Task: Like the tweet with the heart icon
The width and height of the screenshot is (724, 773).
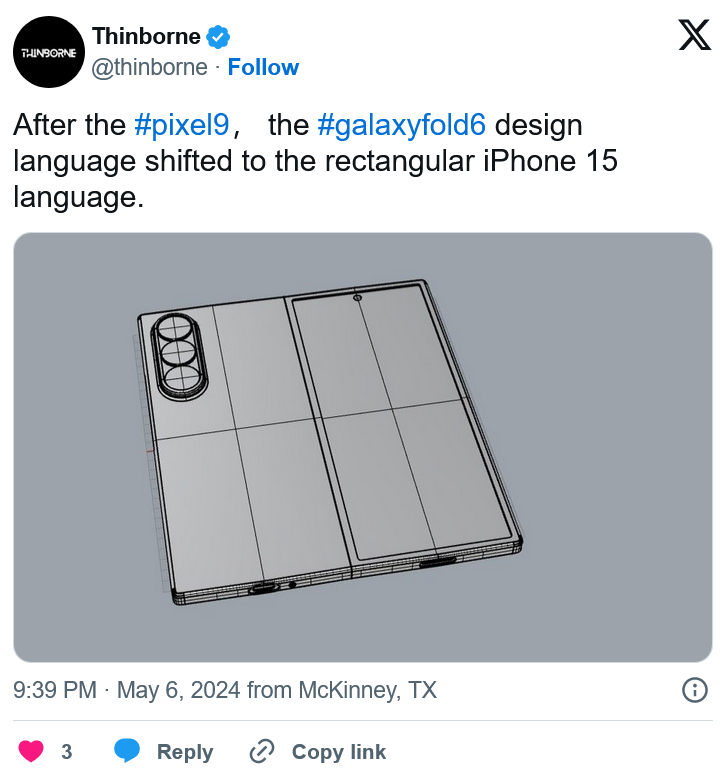Action: pyautogui.click(x=31, y=751)
